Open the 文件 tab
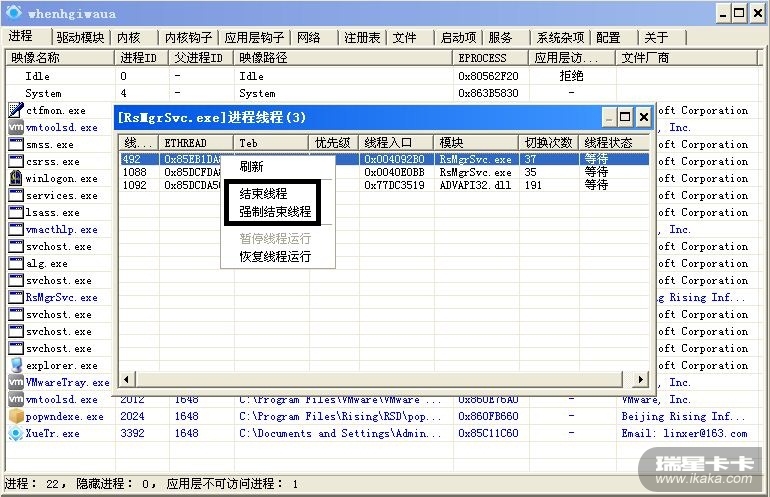Image resolution: width=770 pixels, height=497 pixels. (x=405, y=37)
